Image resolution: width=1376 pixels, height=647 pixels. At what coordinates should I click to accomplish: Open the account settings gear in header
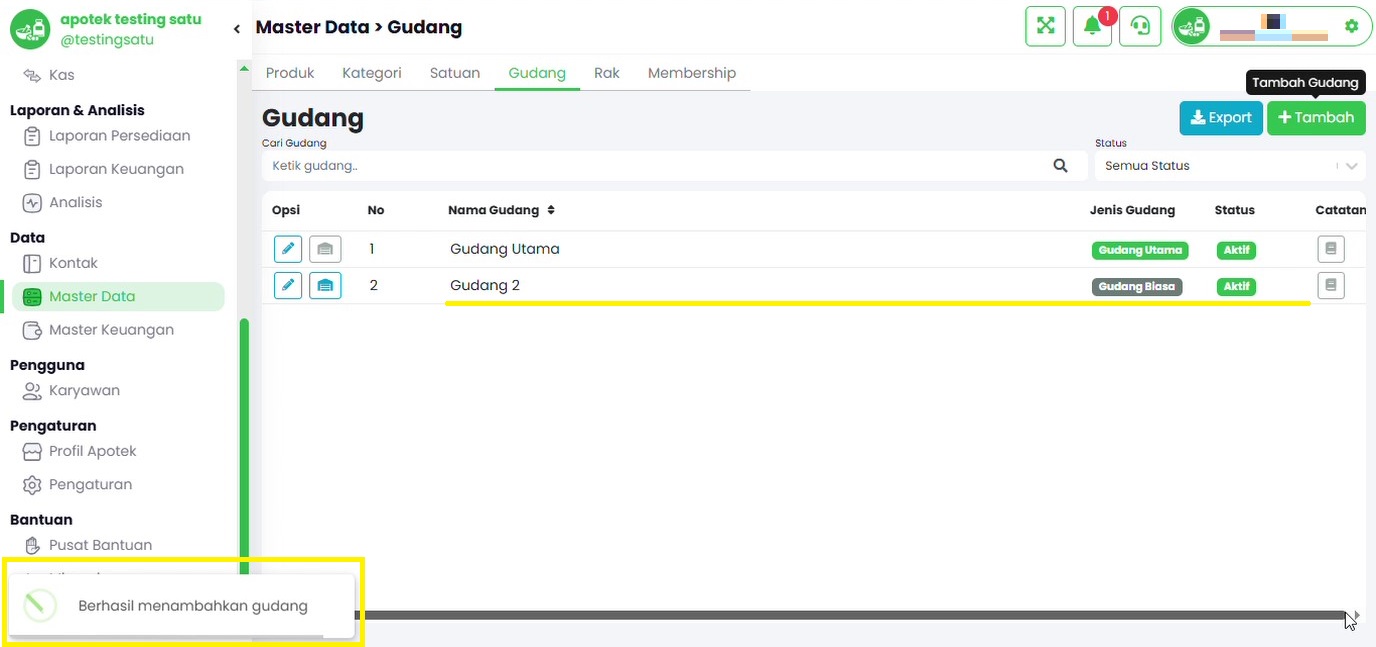pos(1352,26)
